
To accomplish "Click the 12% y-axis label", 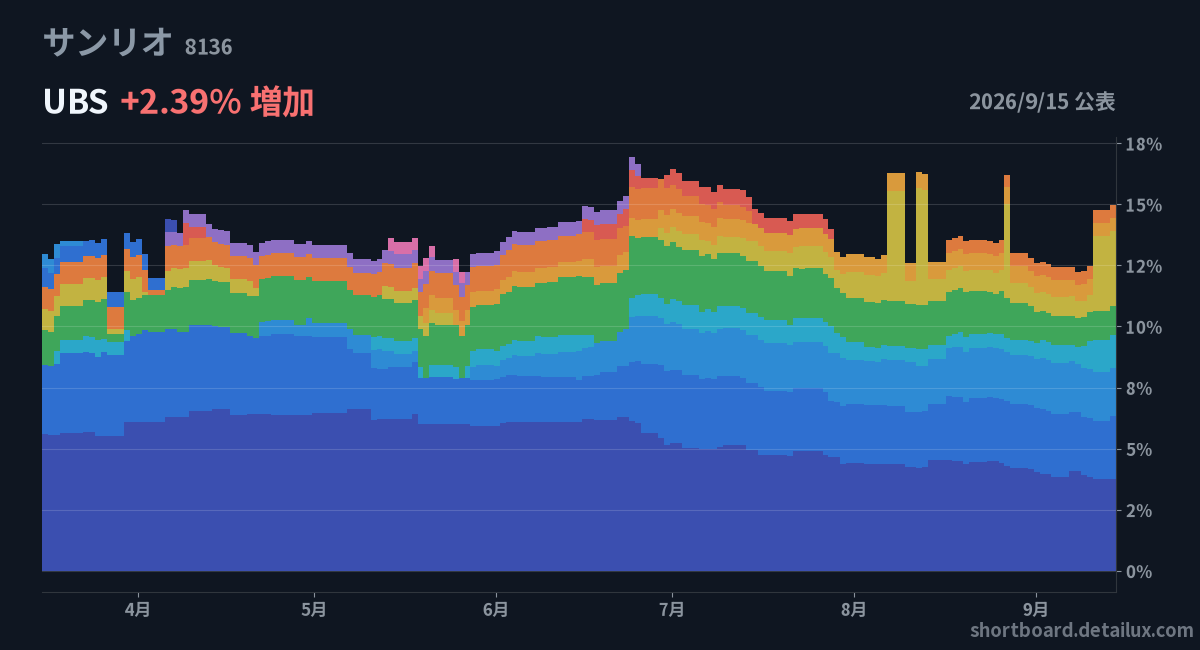I will (1143, 266).
